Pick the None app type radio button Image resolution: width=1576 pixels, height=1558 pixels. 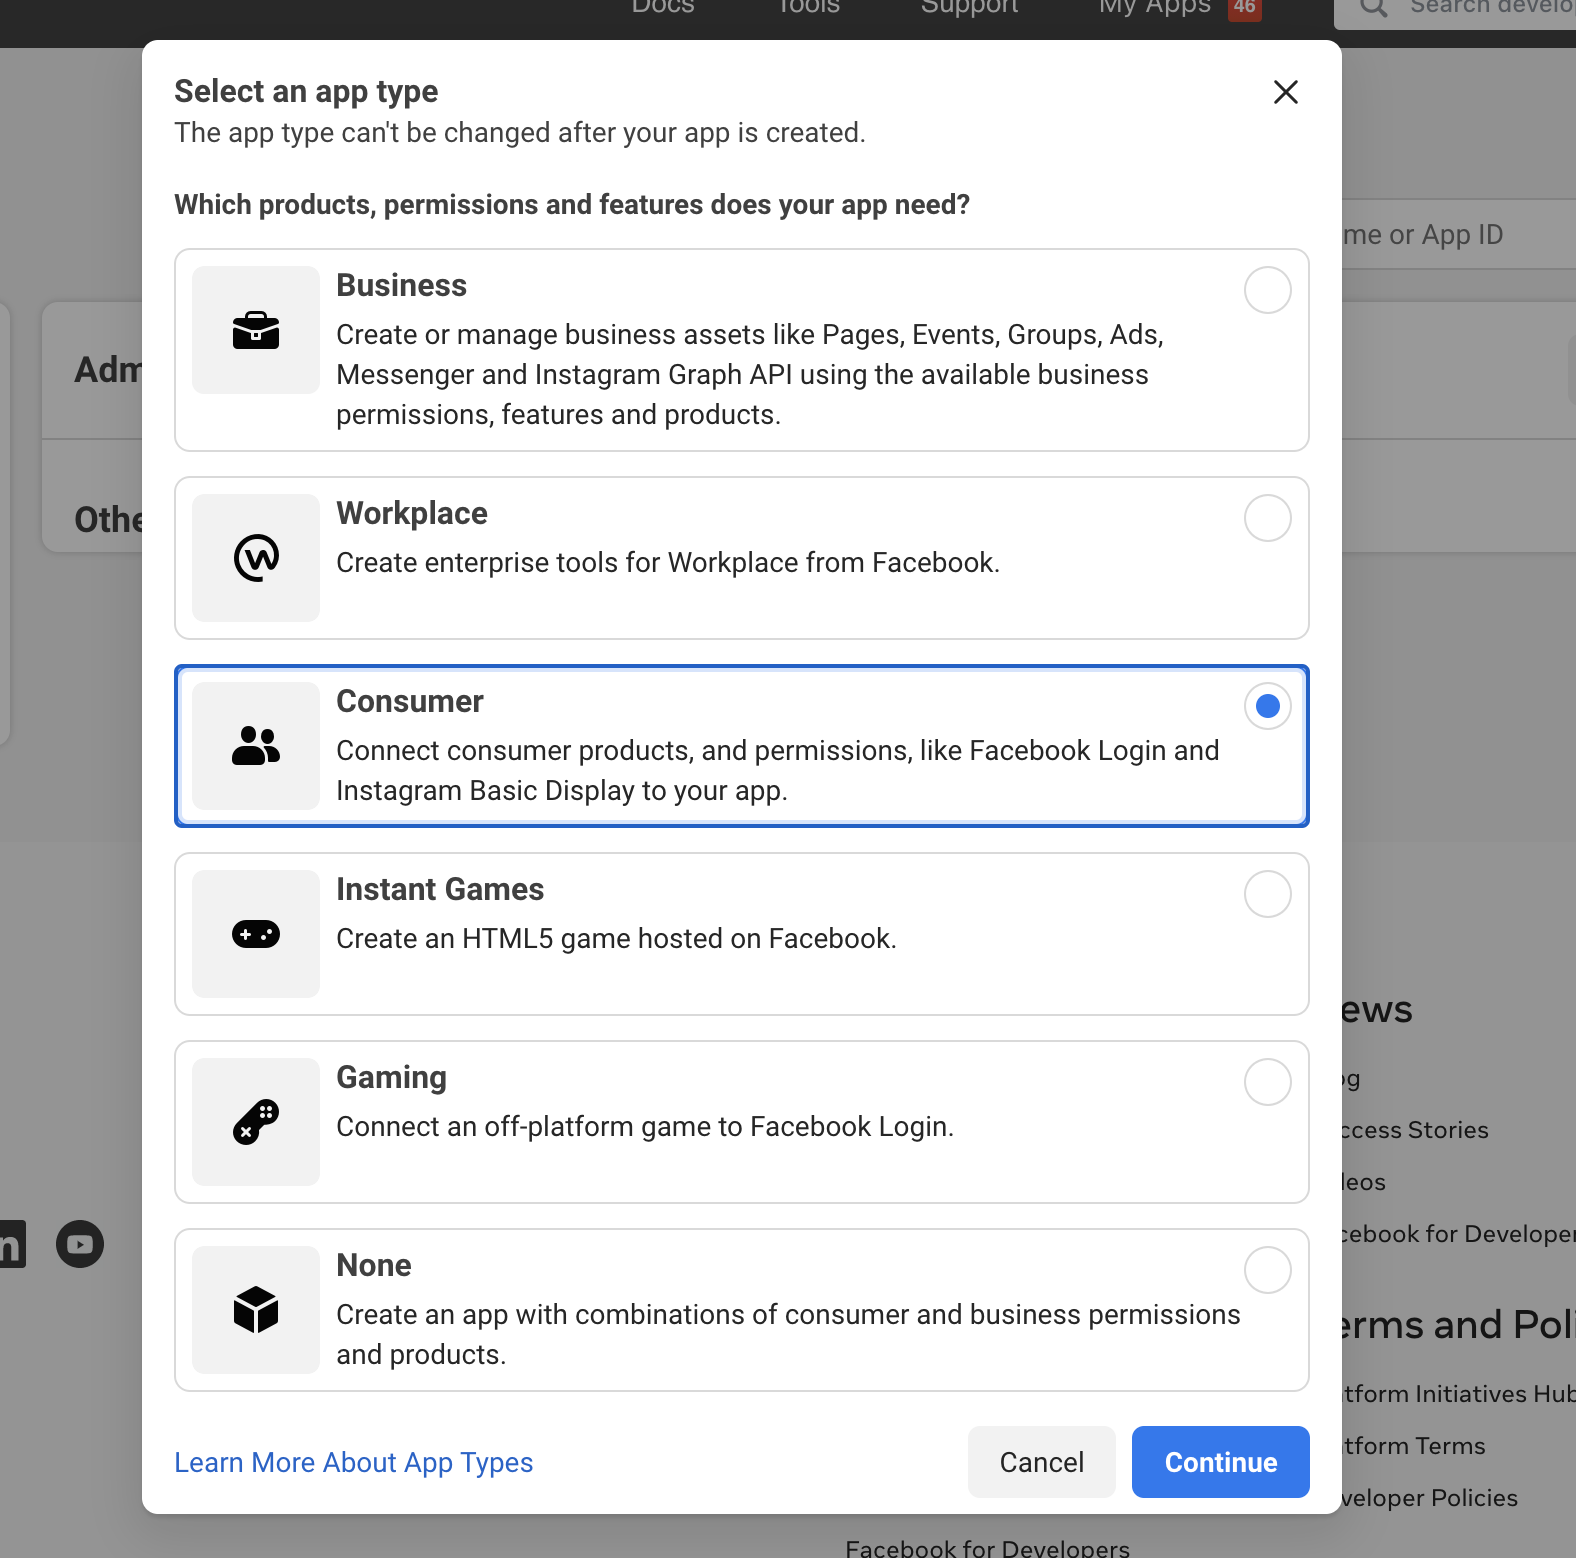1267,1270
